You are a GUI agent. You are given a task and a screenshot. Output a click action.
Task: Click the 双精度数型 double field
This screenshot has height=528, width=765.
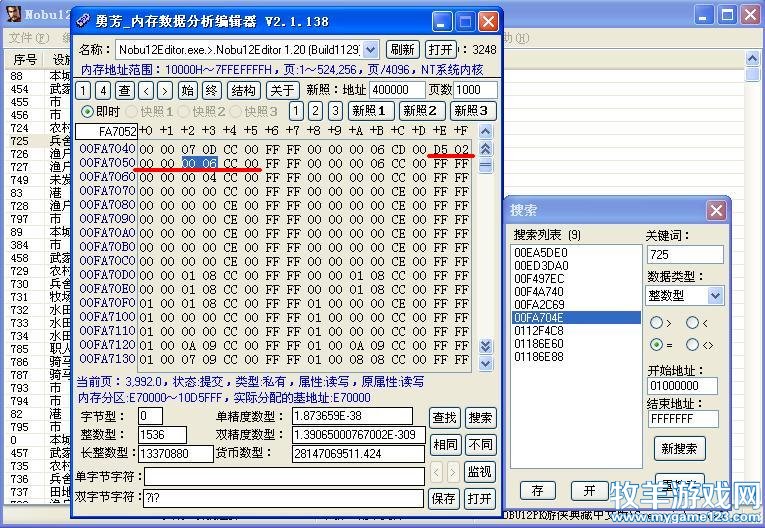coord(359,435)
